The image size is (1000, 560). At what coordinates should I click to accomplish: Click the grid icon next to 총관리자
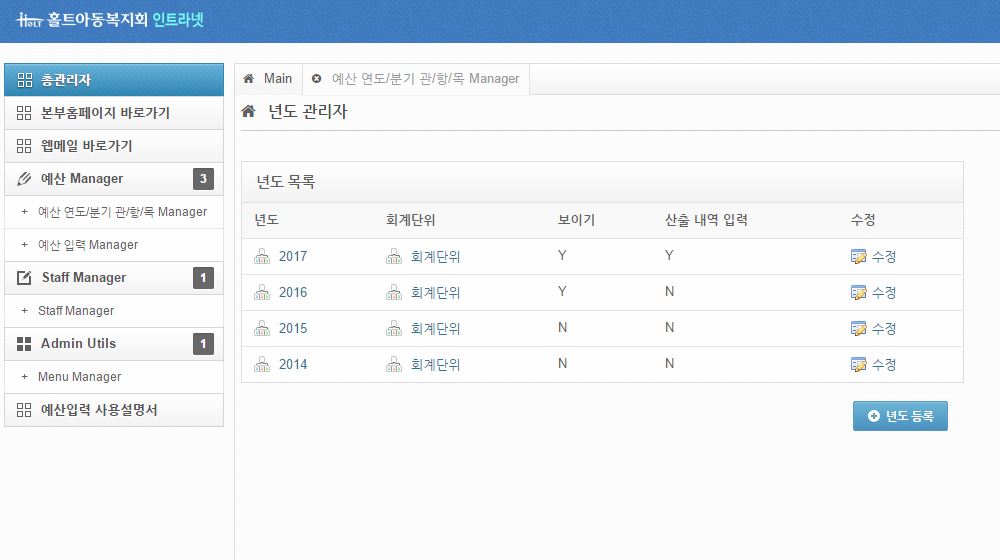25,80
